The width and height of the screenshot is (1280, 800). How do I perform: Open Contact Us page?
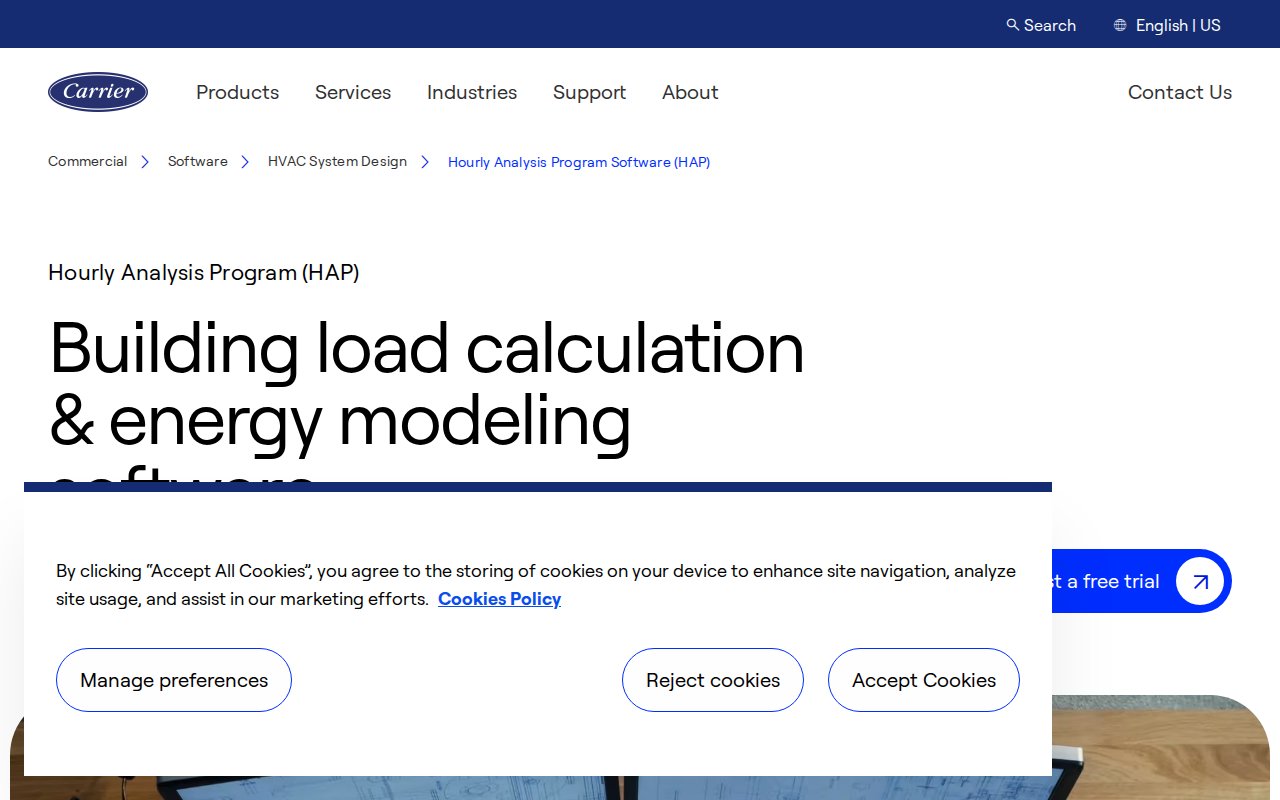(1179, 92)
